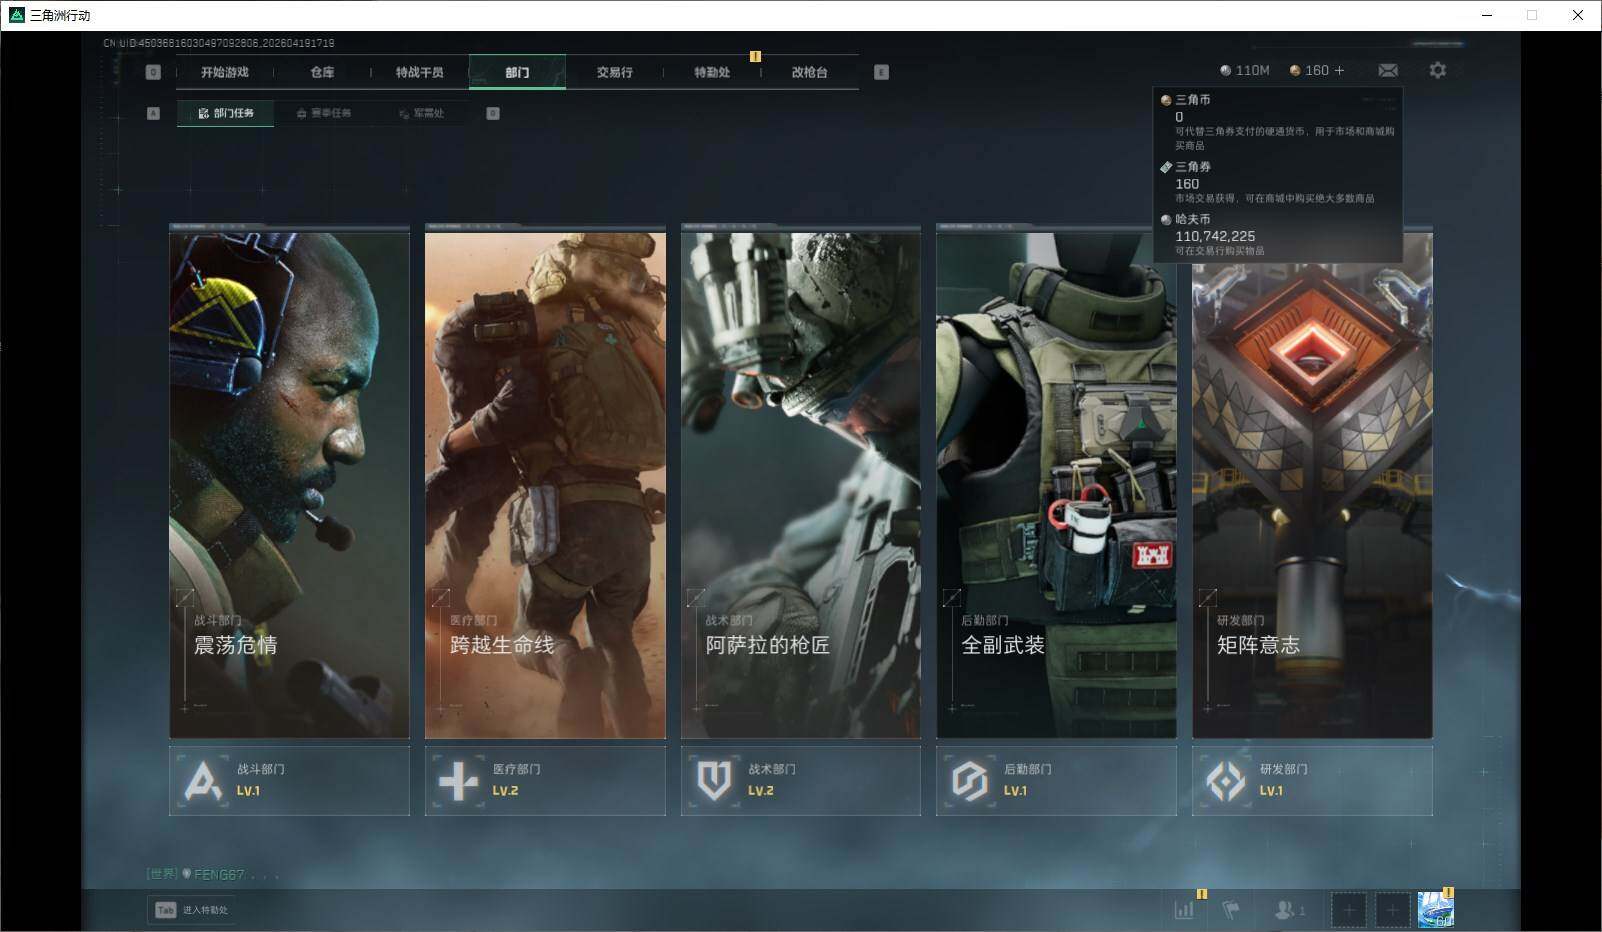The width and height of the screenshot is (1602, 932).
Task: Click the 后勤部门 LV.1 button
Action: pyautogui.click(x=1056, y=780)
